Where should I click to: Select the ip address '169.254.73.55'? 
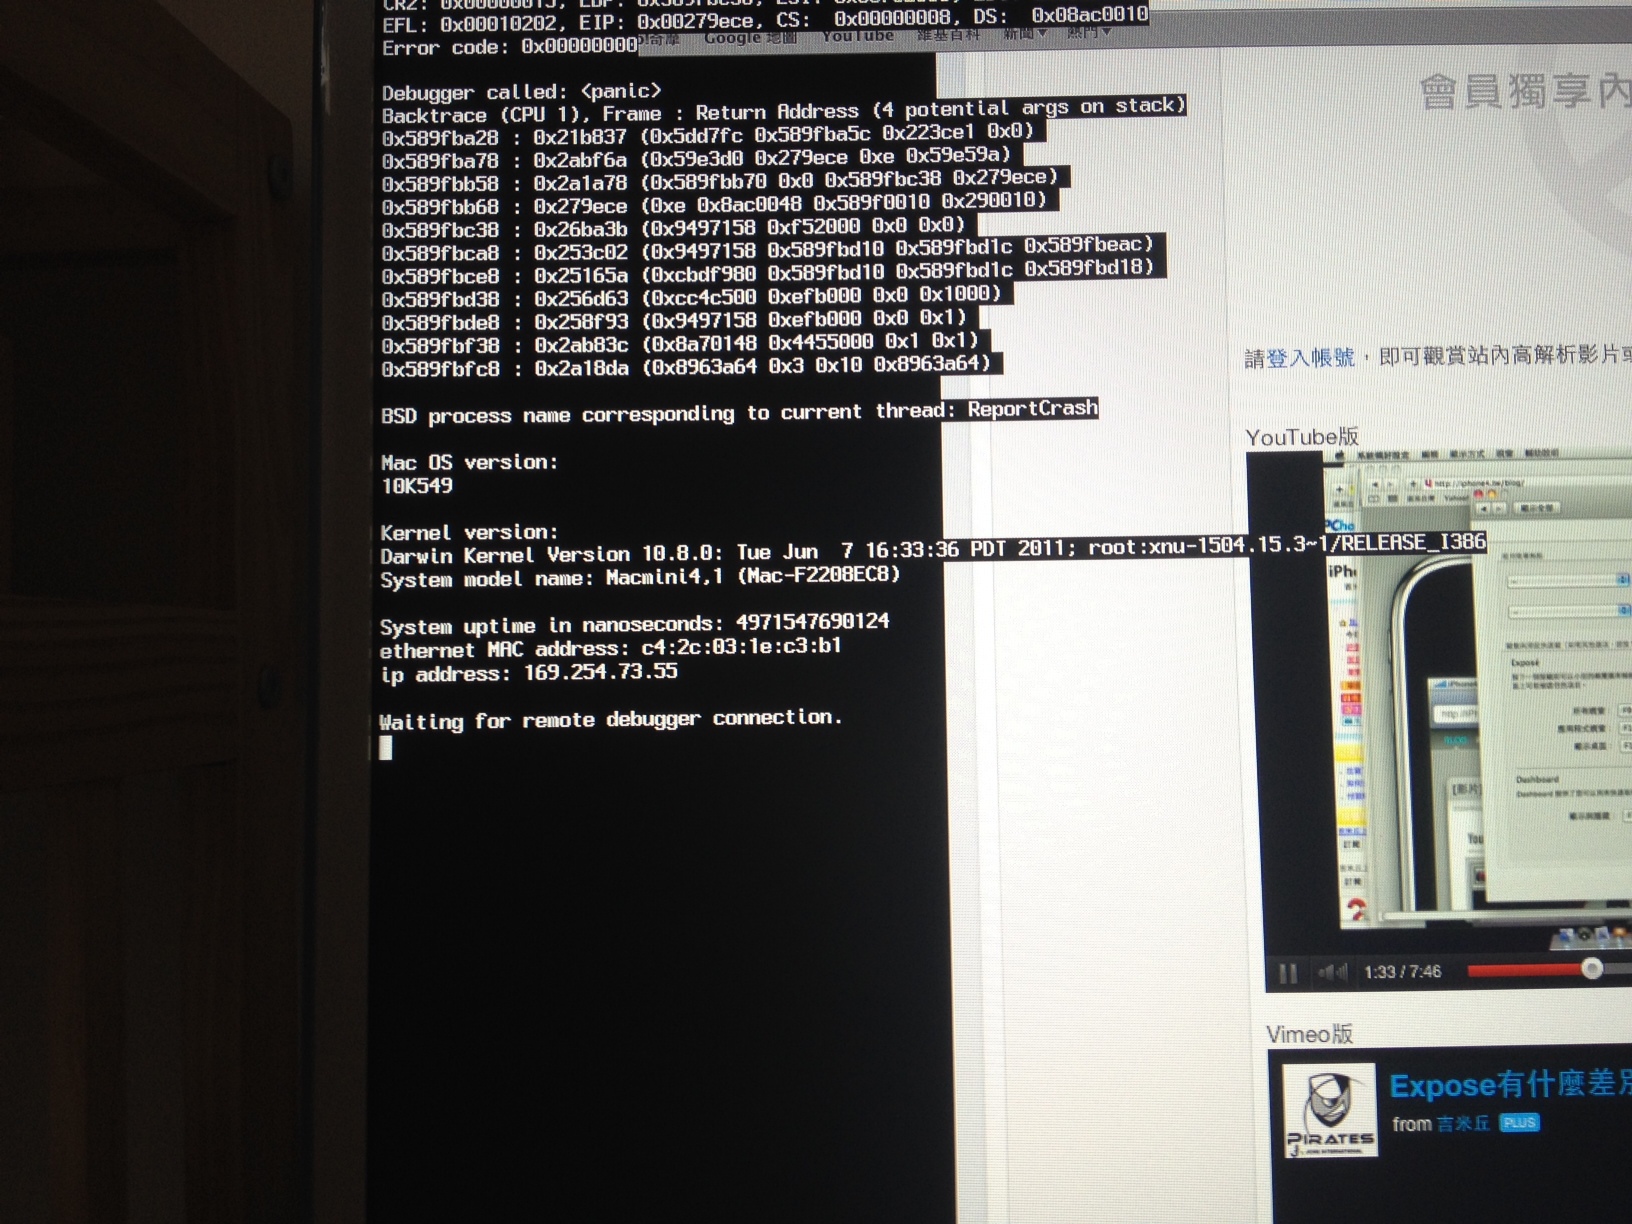pos(600,672)
